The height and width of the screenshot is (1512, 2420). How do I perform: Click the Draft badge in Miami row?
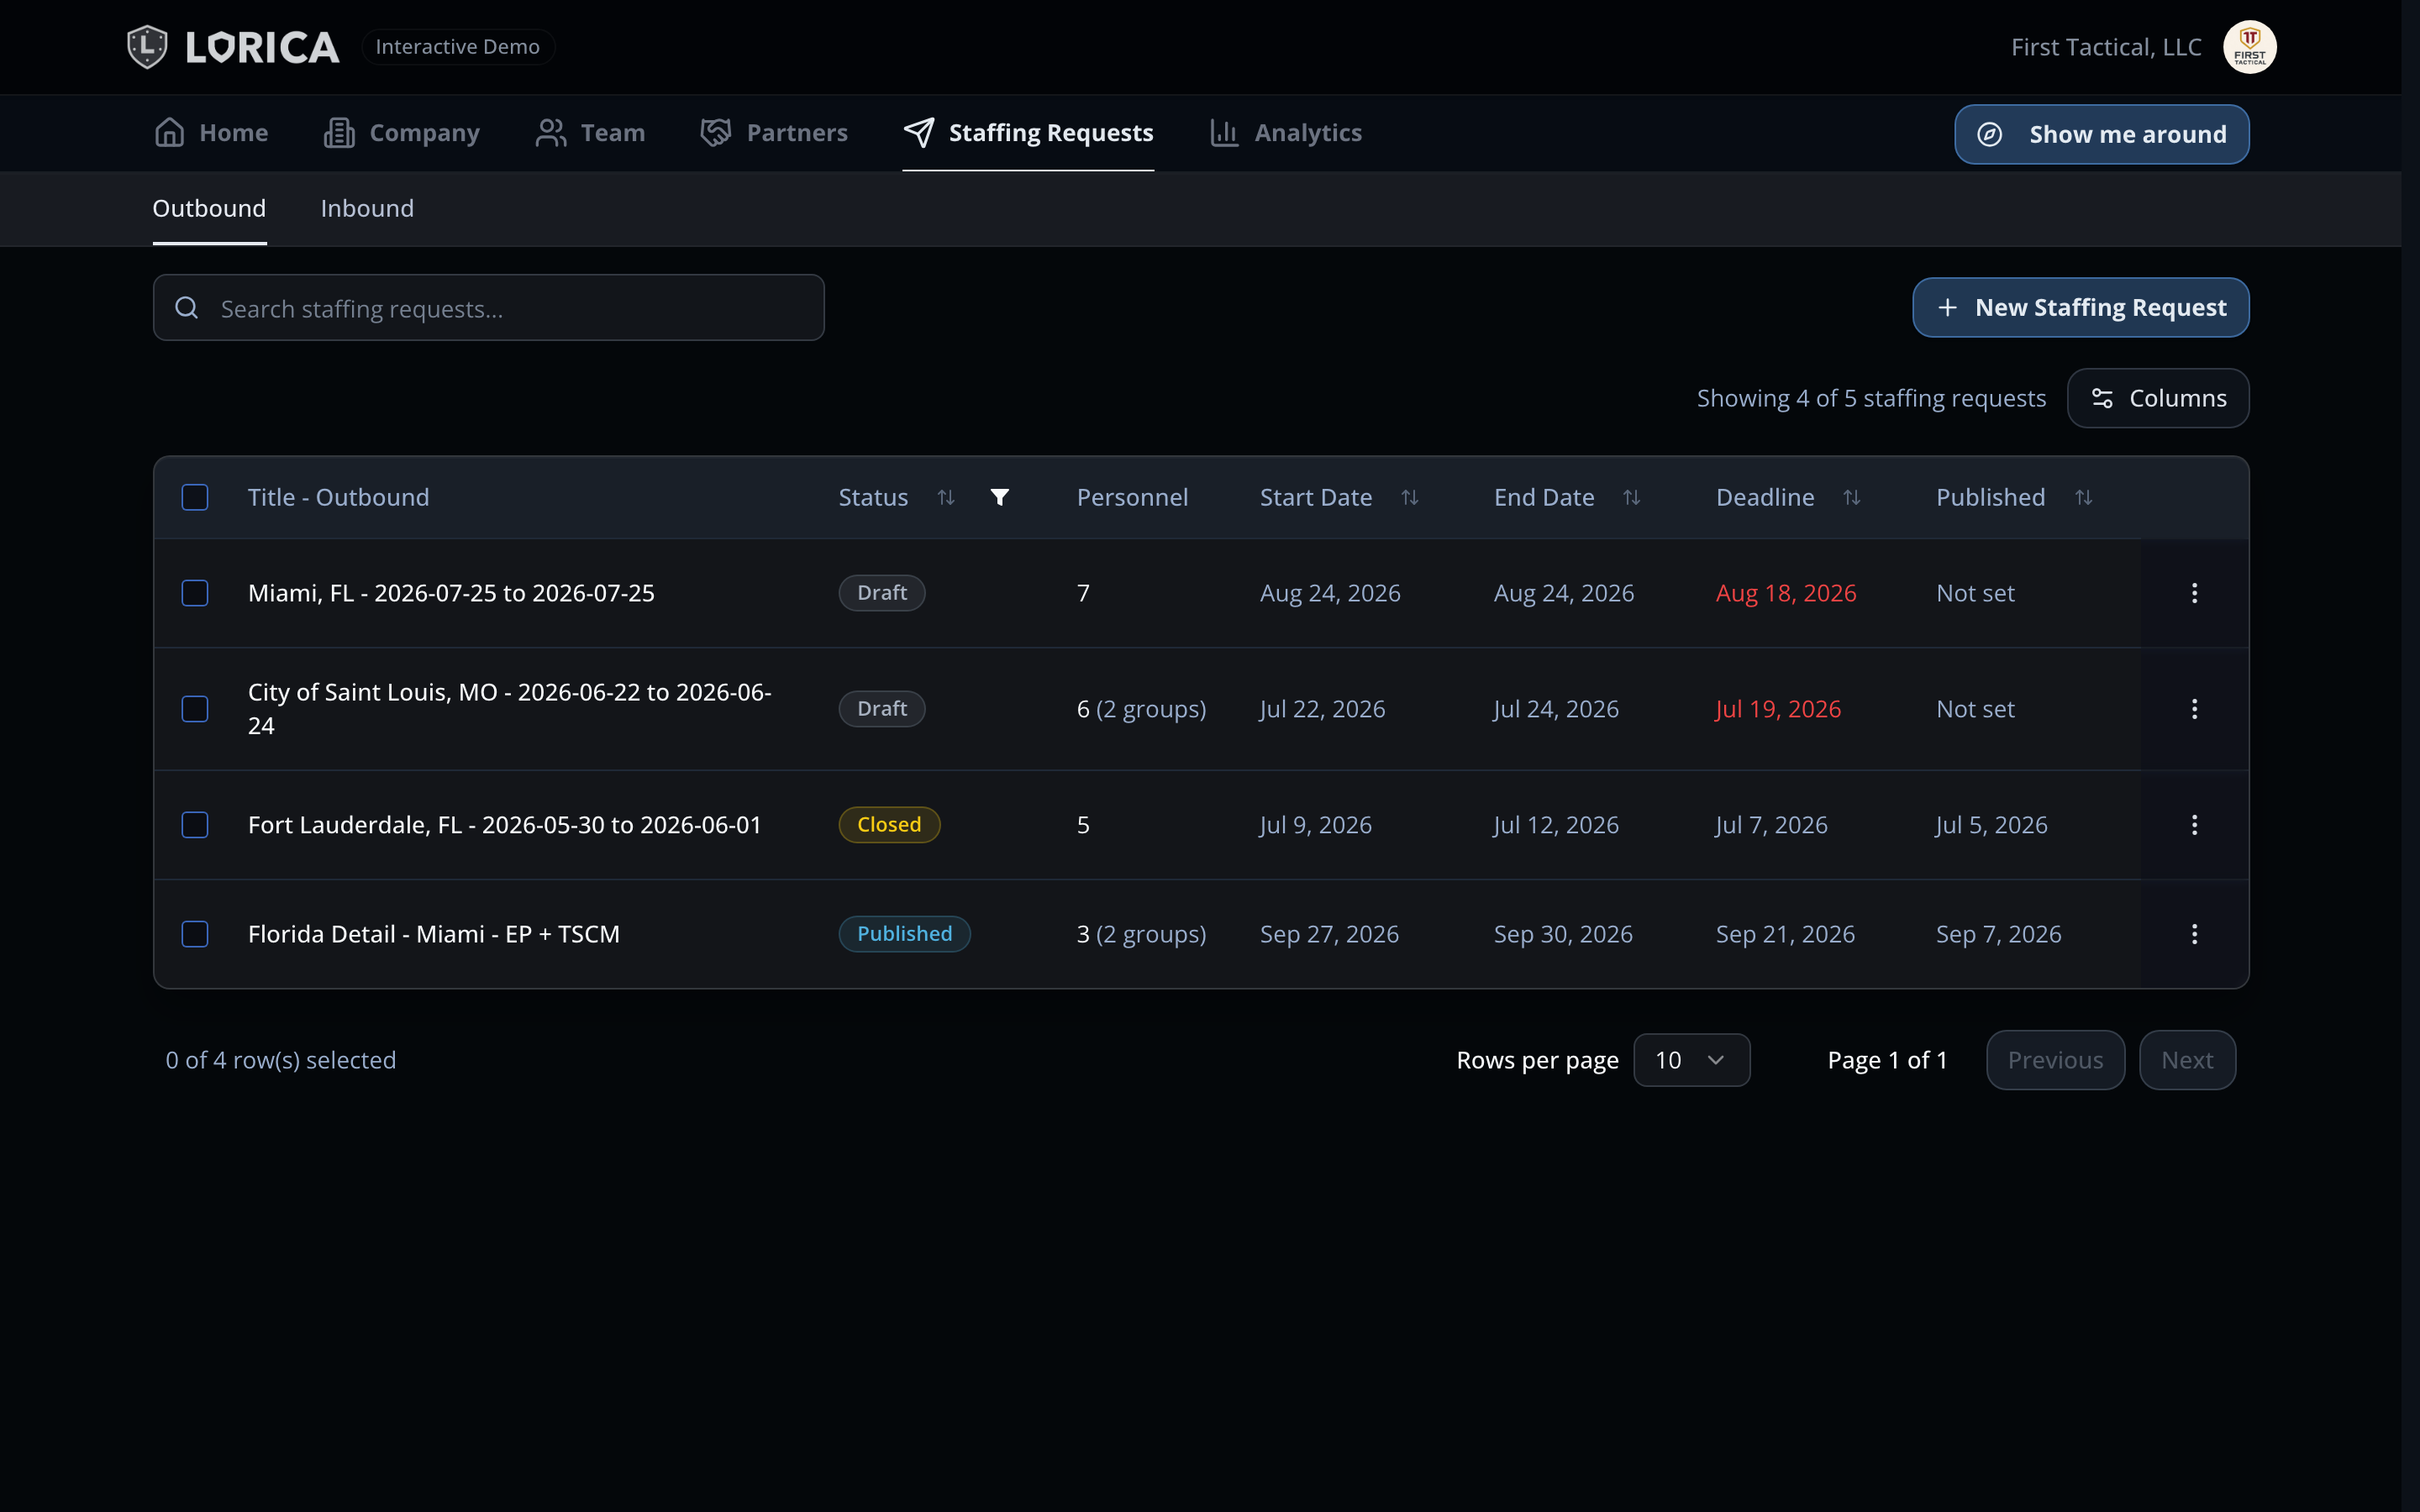click(x=882, y=593)
